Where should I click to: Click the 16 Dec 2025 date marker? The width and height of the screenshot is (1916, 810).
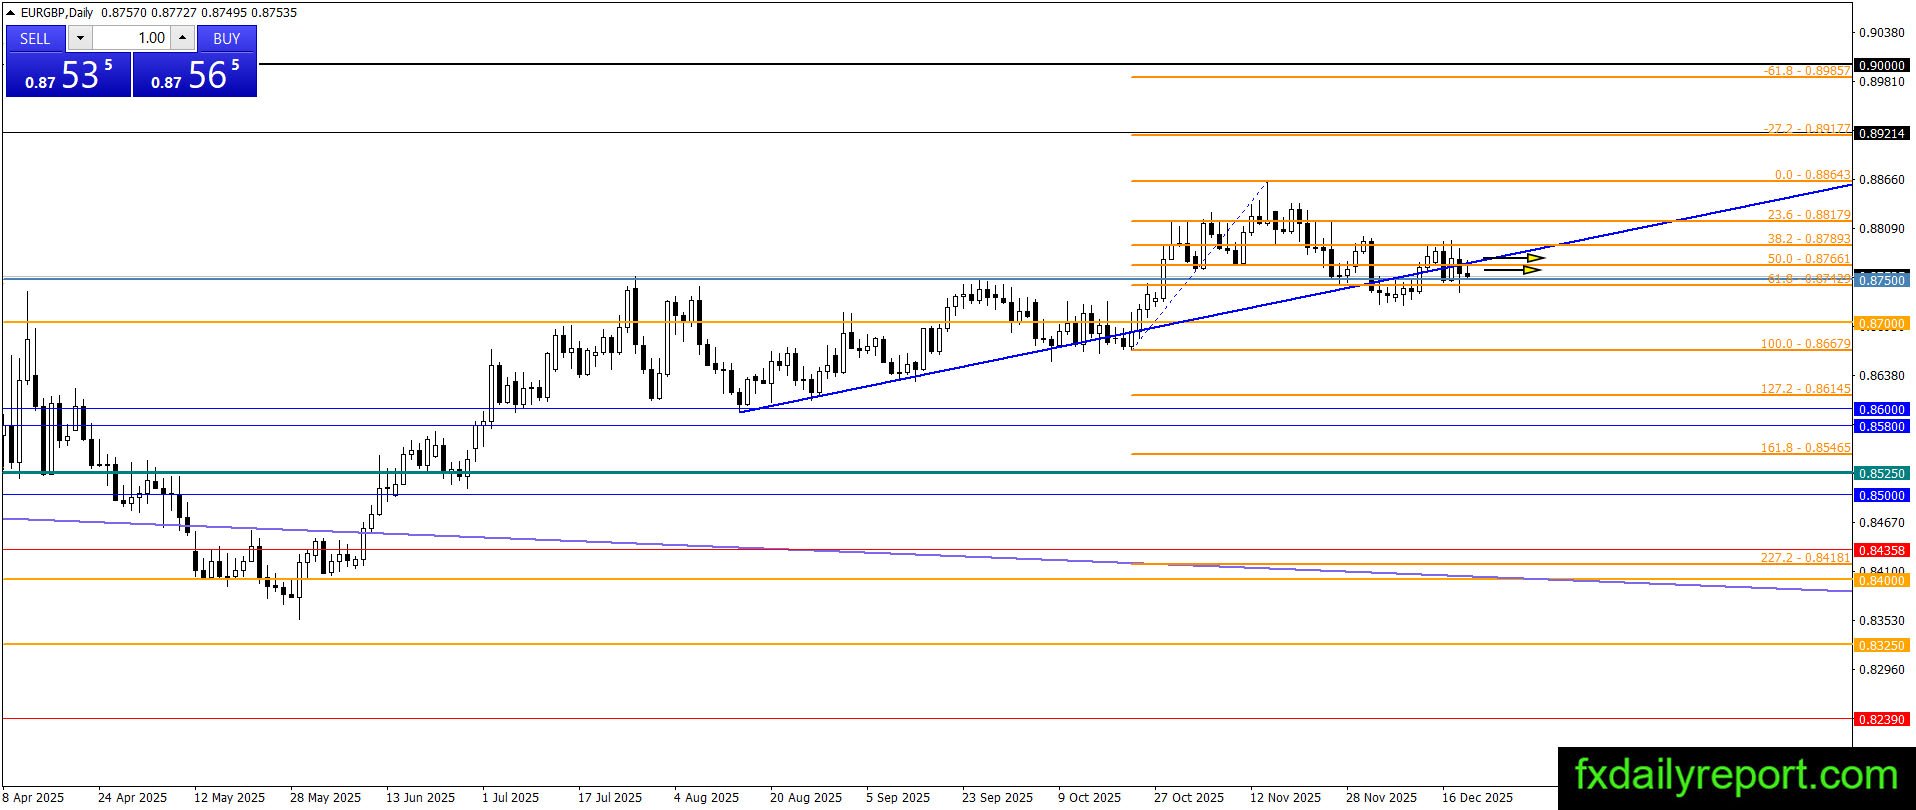pos(1477,797)
